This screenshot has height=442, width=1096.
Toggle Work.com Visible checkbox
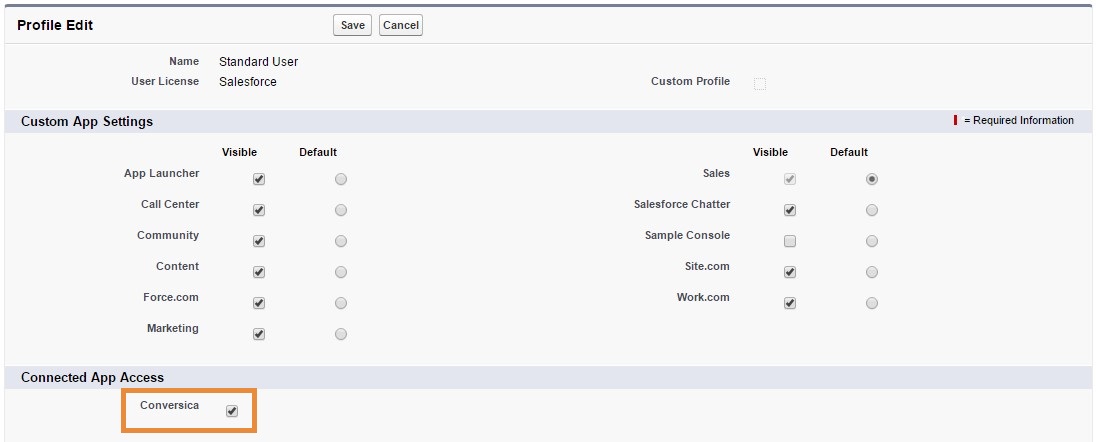click(x=790, y=303)
